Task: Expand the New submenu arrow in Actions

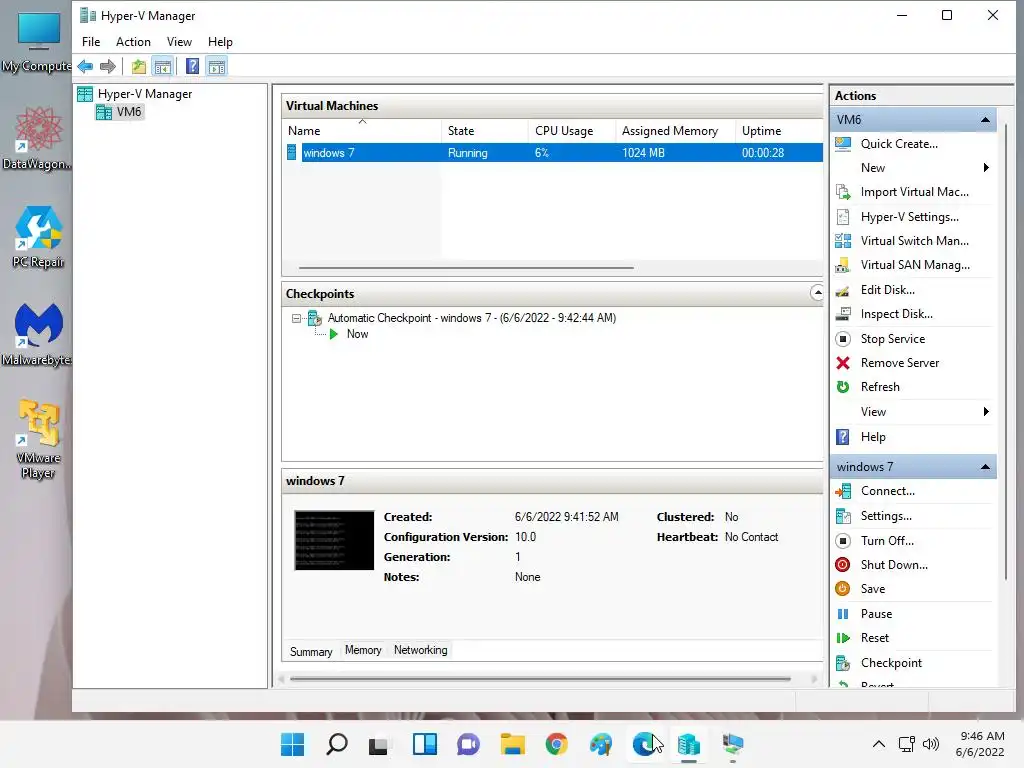Action: (x=986, y=168)
